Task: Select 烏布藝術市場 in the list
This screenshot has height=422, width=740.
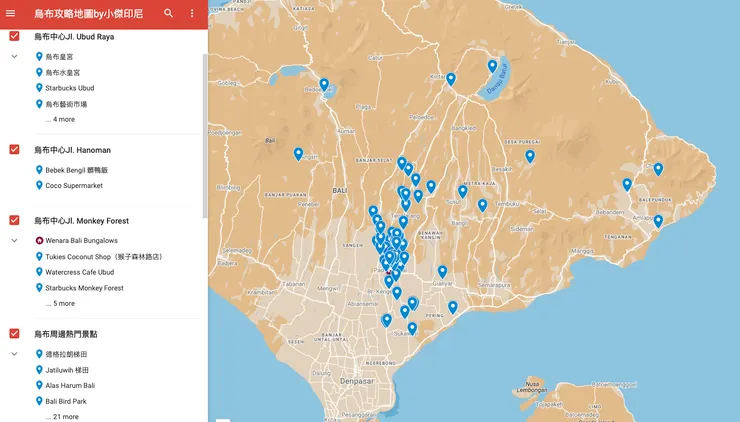Action: [x=66, y=104]
